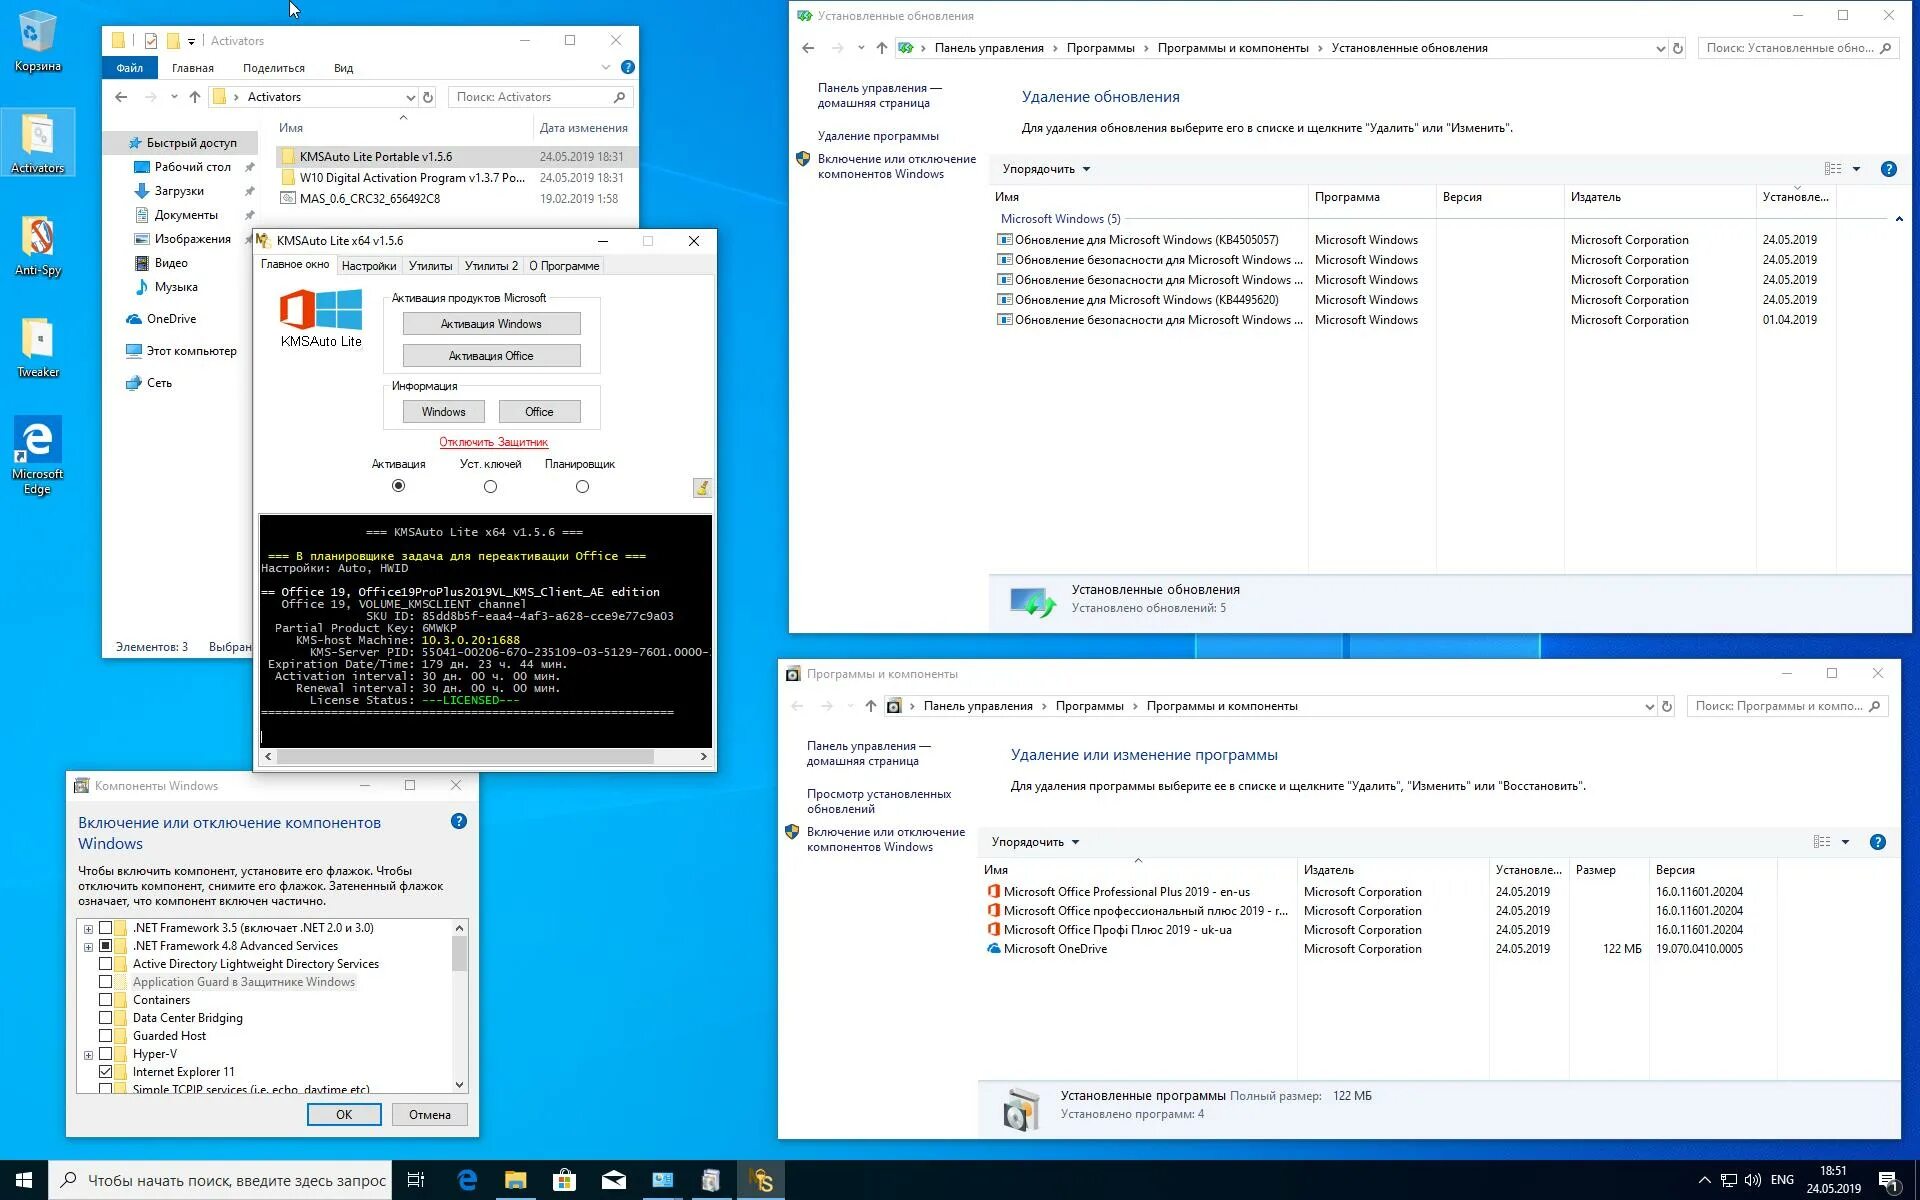Click the horizontal scrollbar in KMSAuto log
1920x1200 pixels.
(465, 757)
